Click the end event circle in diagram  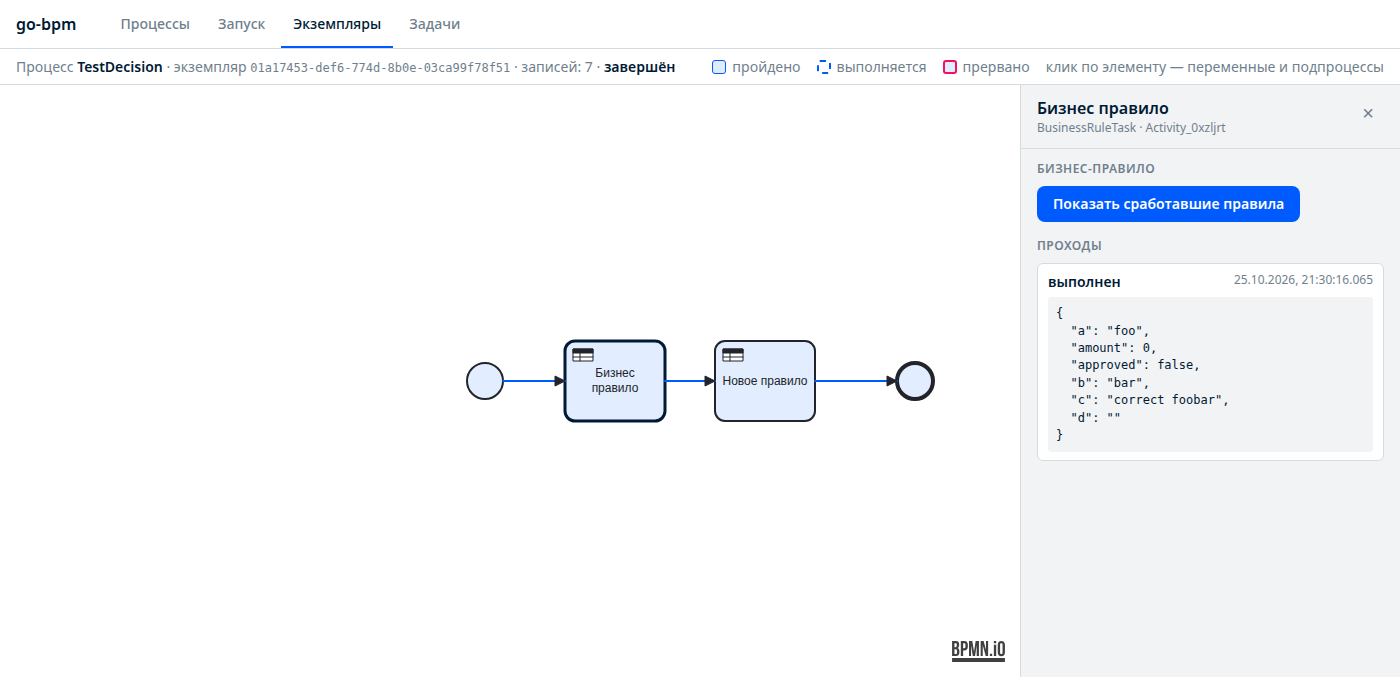[x=915, y=381]
